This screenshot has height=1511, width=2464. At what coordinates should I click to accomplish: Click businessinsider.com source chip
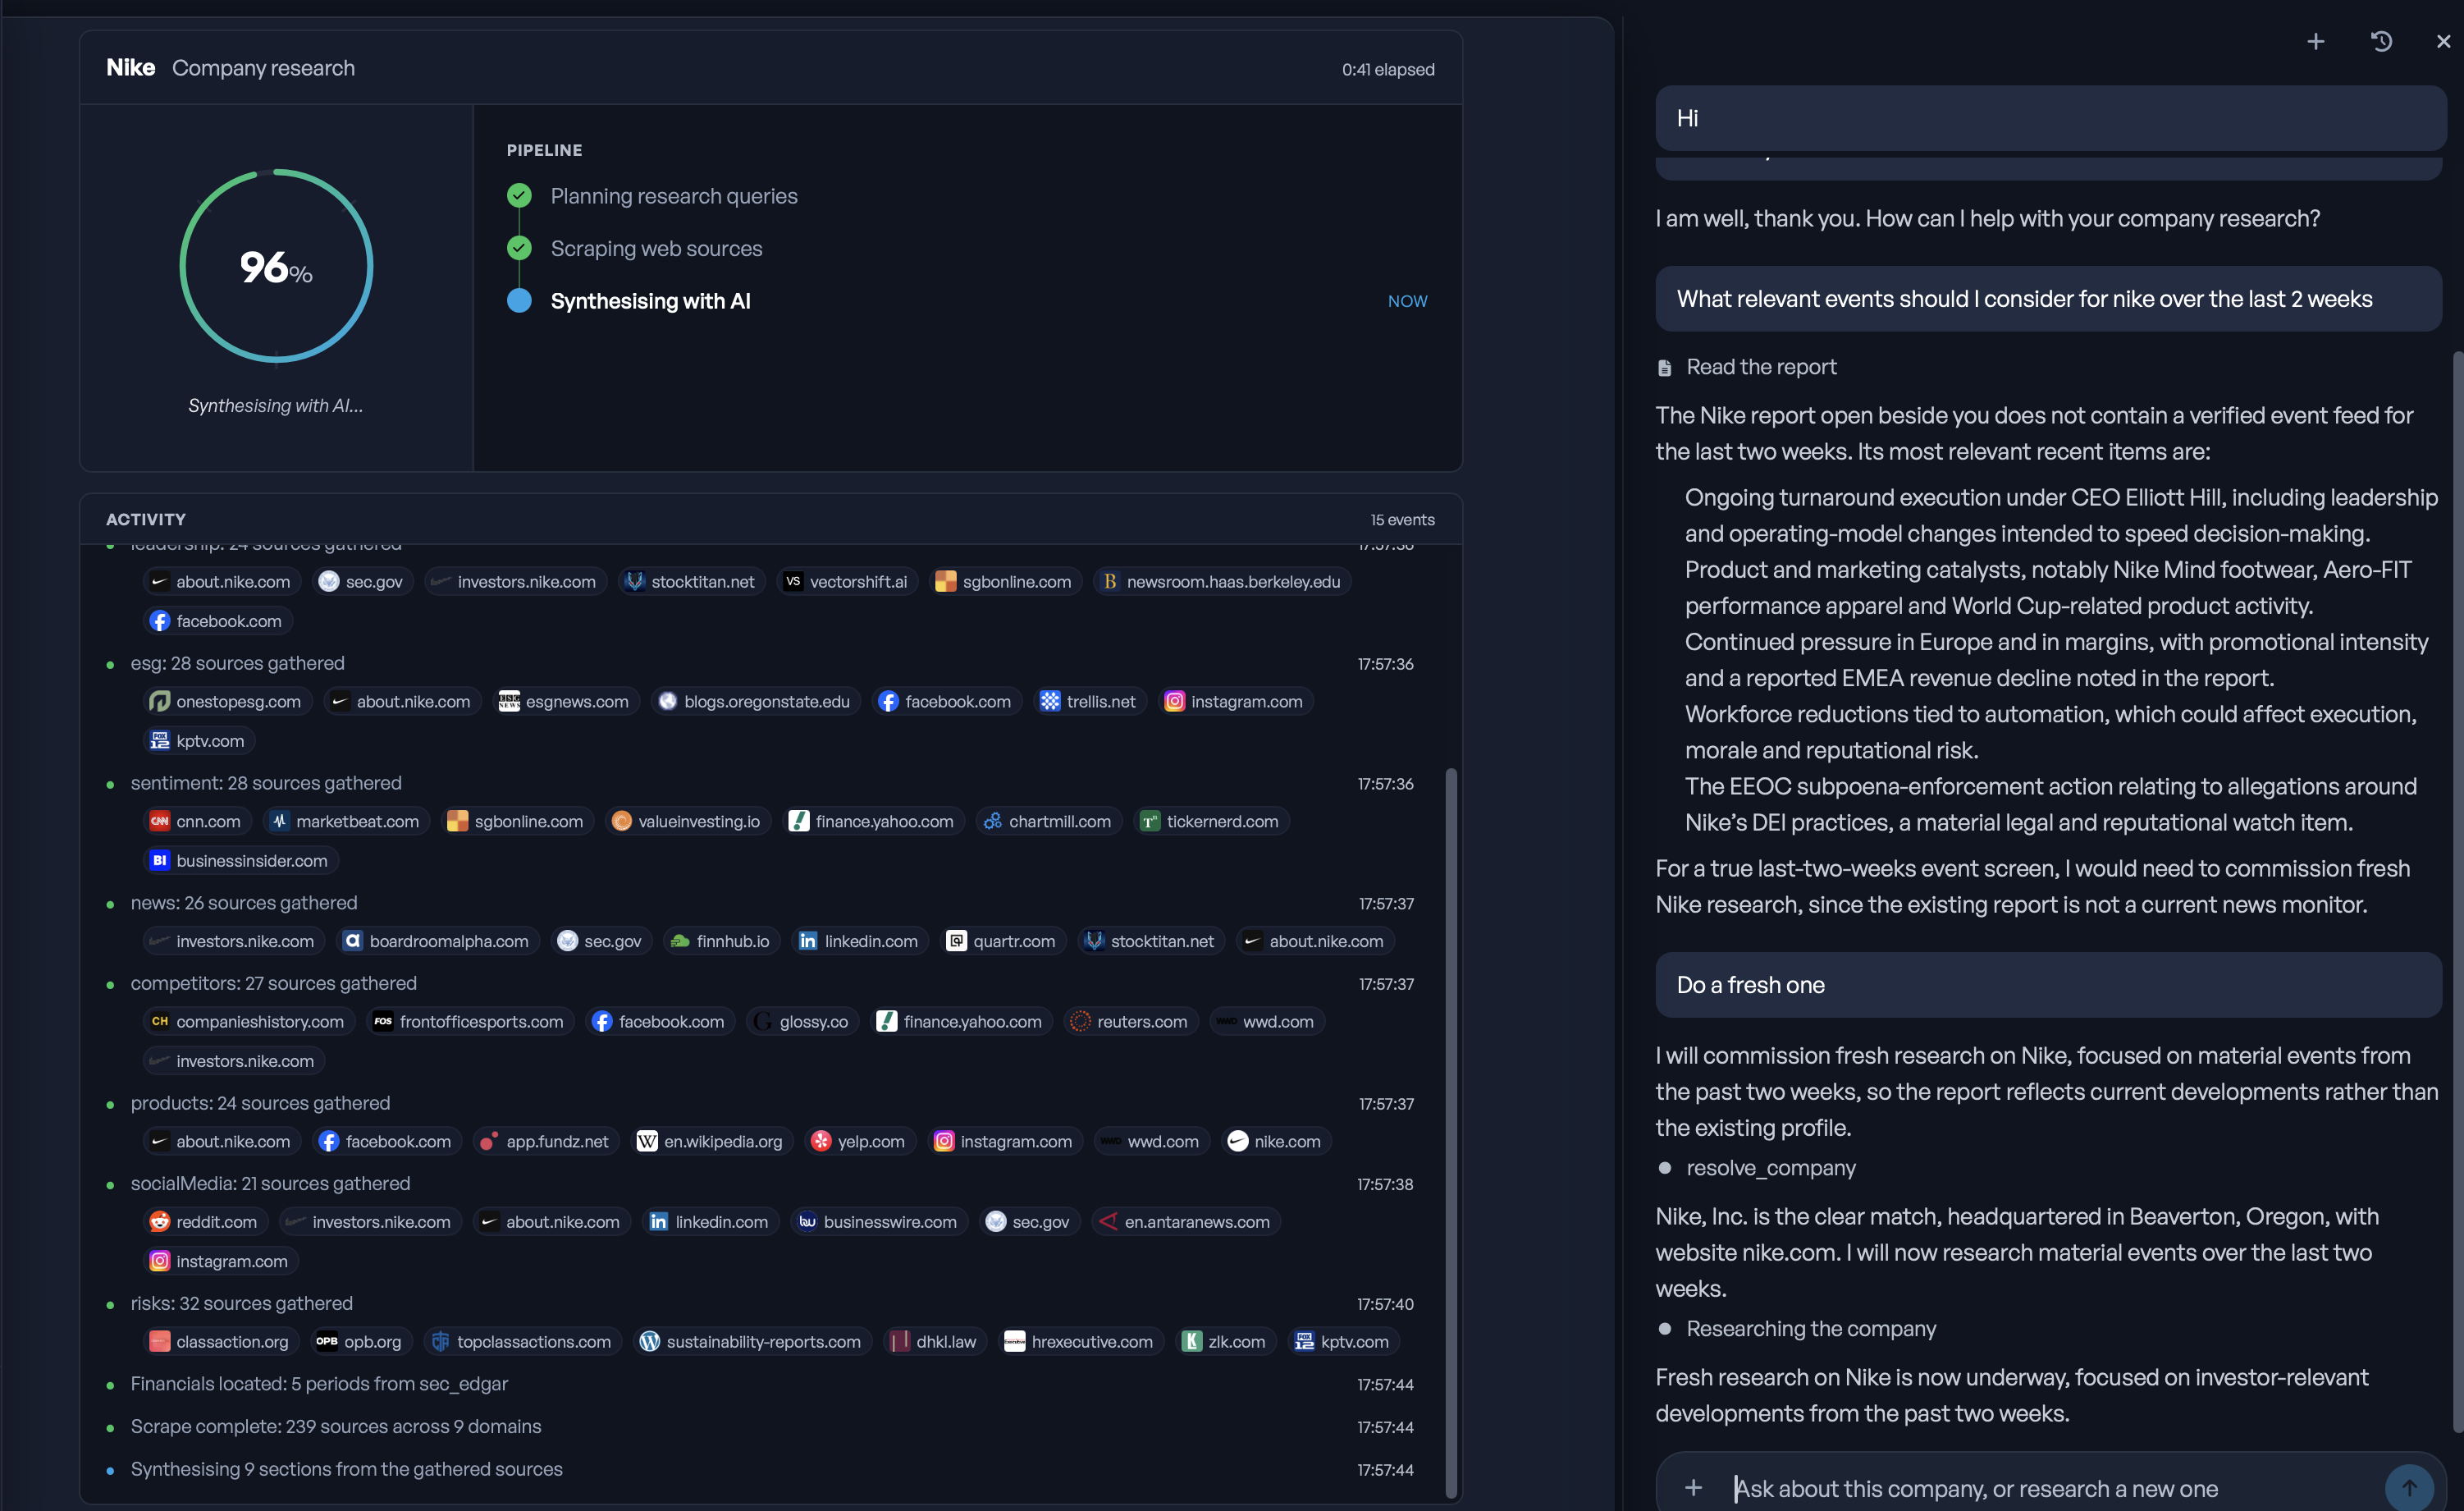tap(240, 861)
